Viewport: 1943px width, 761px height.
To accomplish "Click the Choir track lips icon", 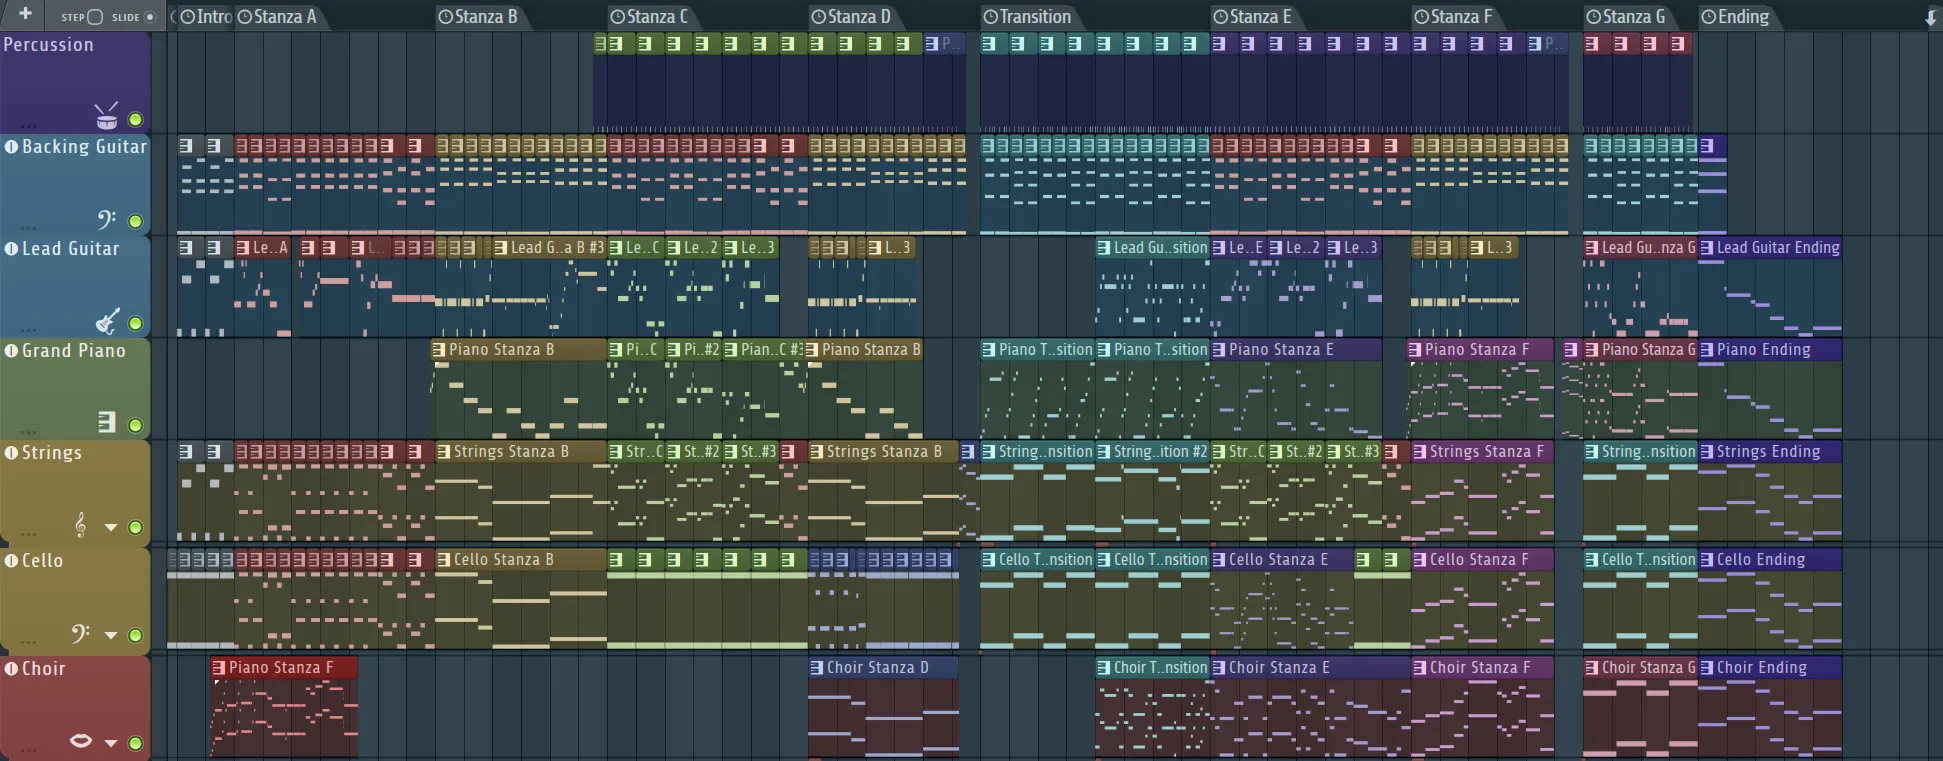I will (81, 741).
